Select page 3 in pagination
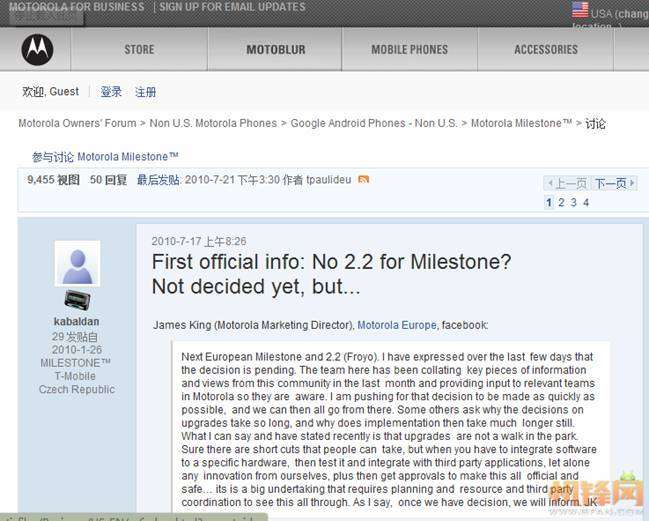The image size is (649, 521). pyautogui.click(x=574, y=202)
